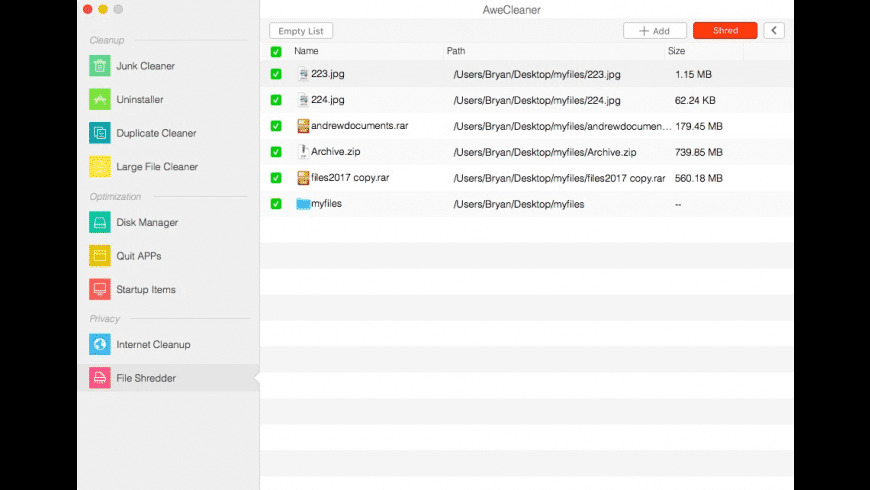Click the File Shredder icon
This screenshot has width=870, height=490.
(x=100, y=378)
